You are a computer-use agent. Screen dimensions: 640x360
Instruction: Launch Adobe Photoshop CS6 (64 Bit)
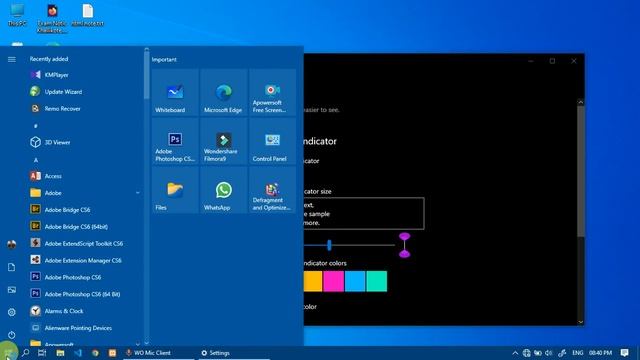point(84,294)
